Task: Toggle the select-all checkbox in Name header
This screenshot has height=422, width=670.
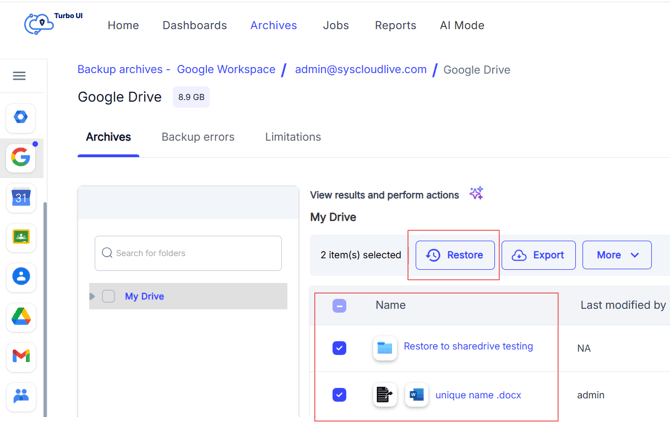Action: click(339, 305)
